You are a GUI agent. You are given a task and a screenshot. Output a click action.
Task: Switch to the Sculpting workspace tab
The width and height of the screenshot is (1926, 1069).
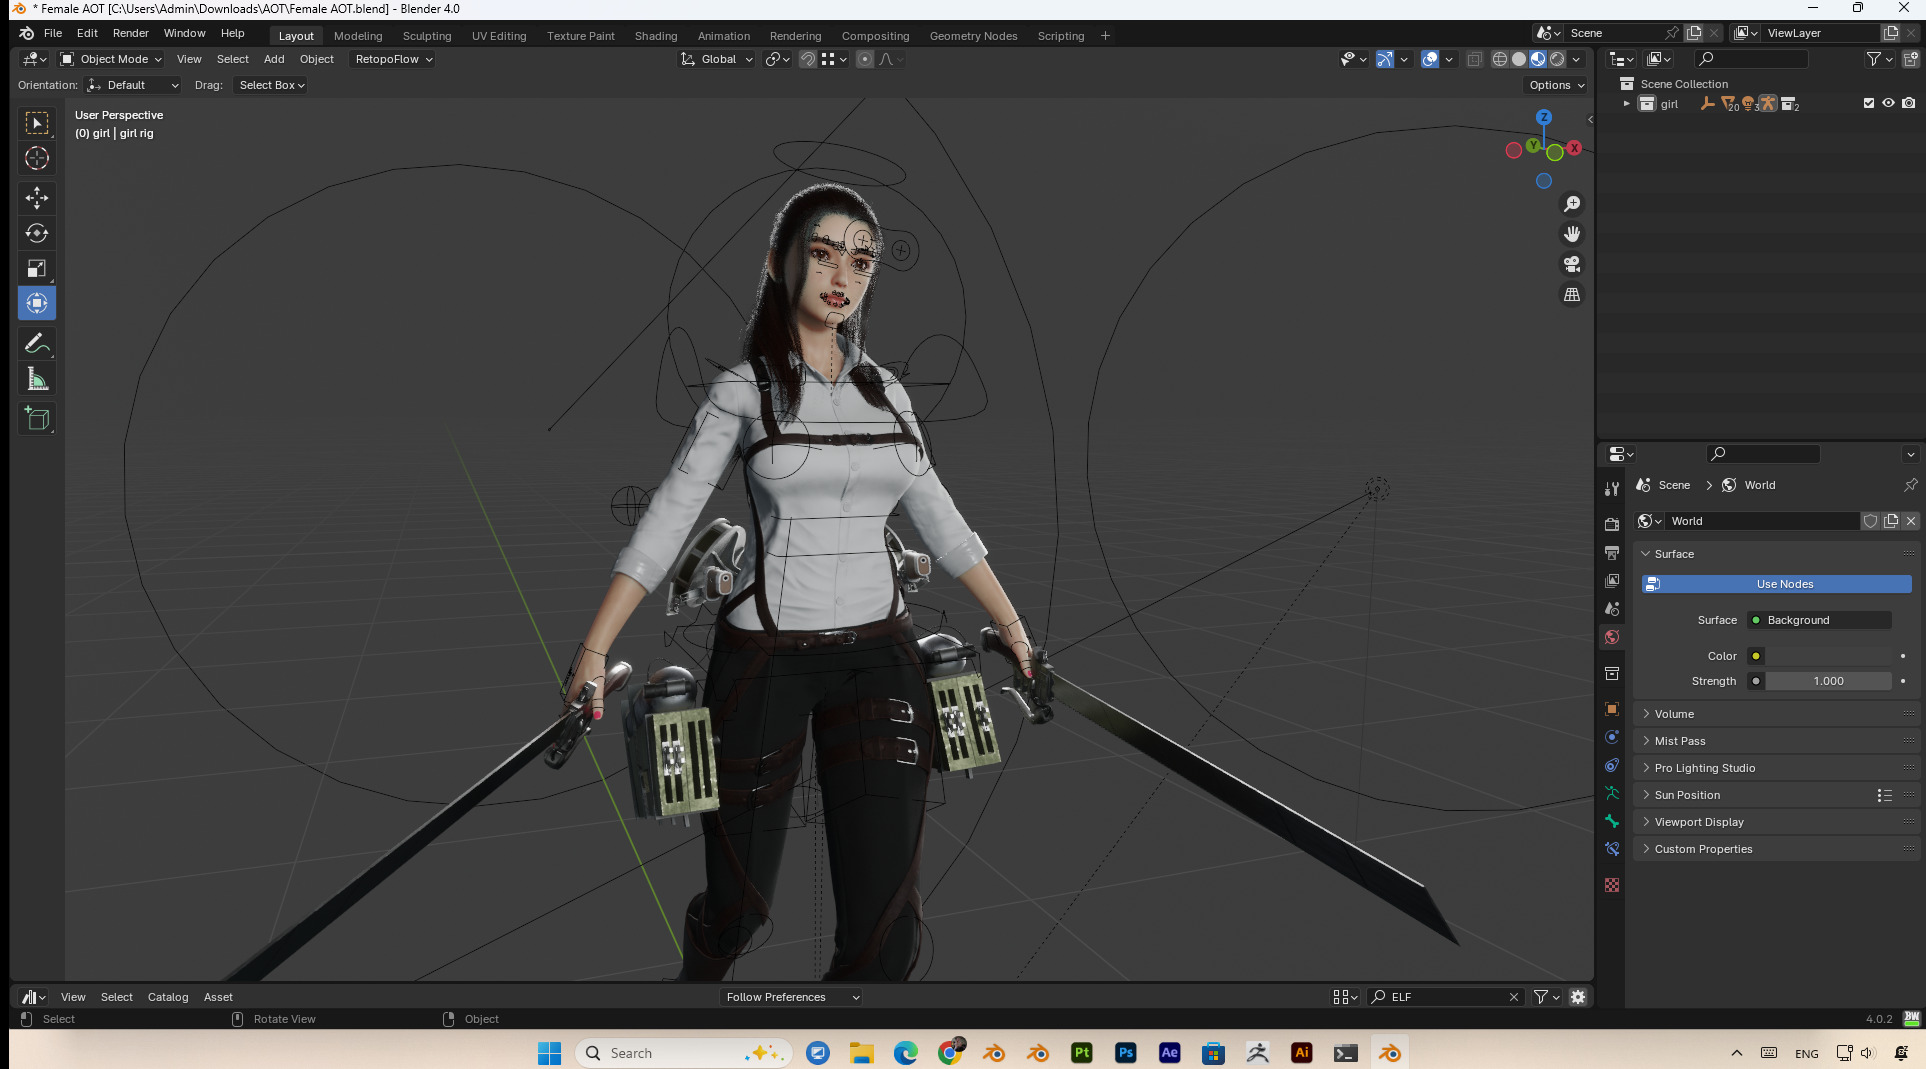tap(427, 36)
